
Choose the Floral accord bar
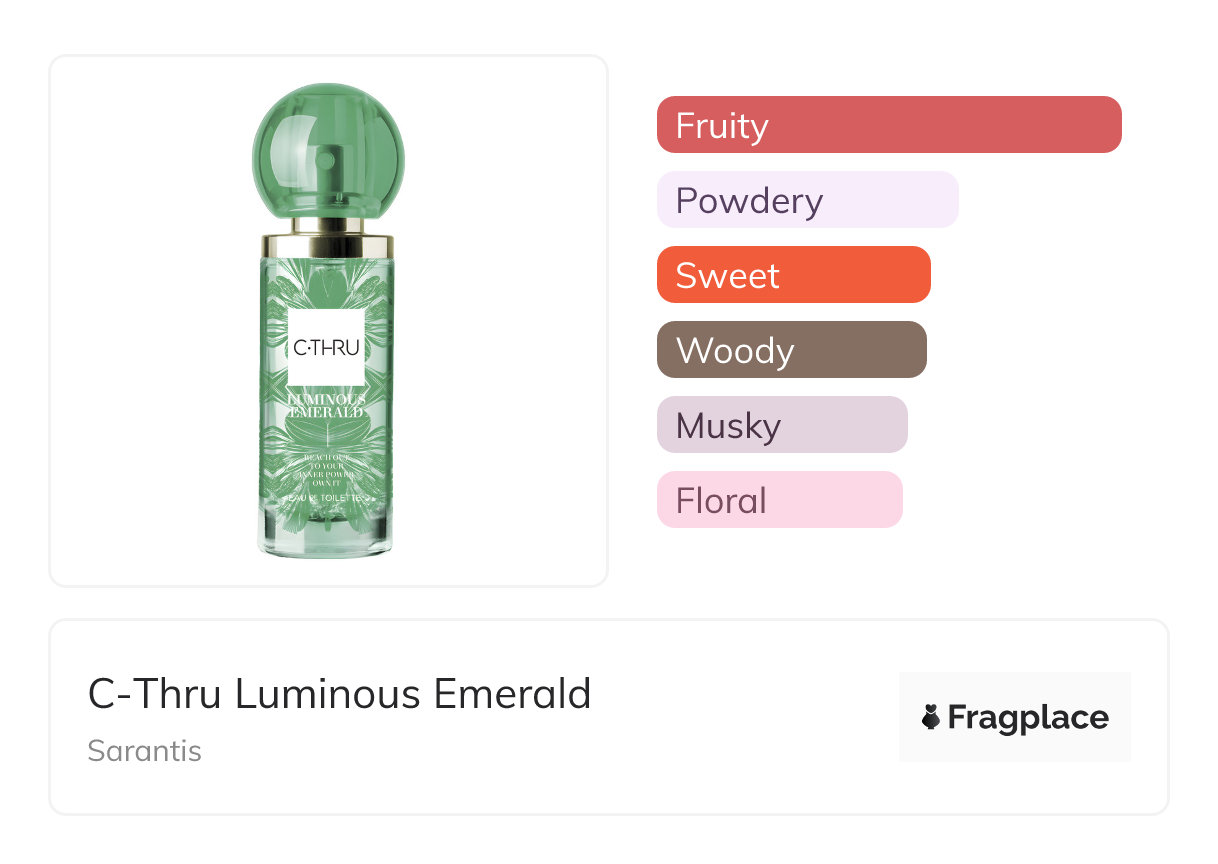tap(779, 500)
